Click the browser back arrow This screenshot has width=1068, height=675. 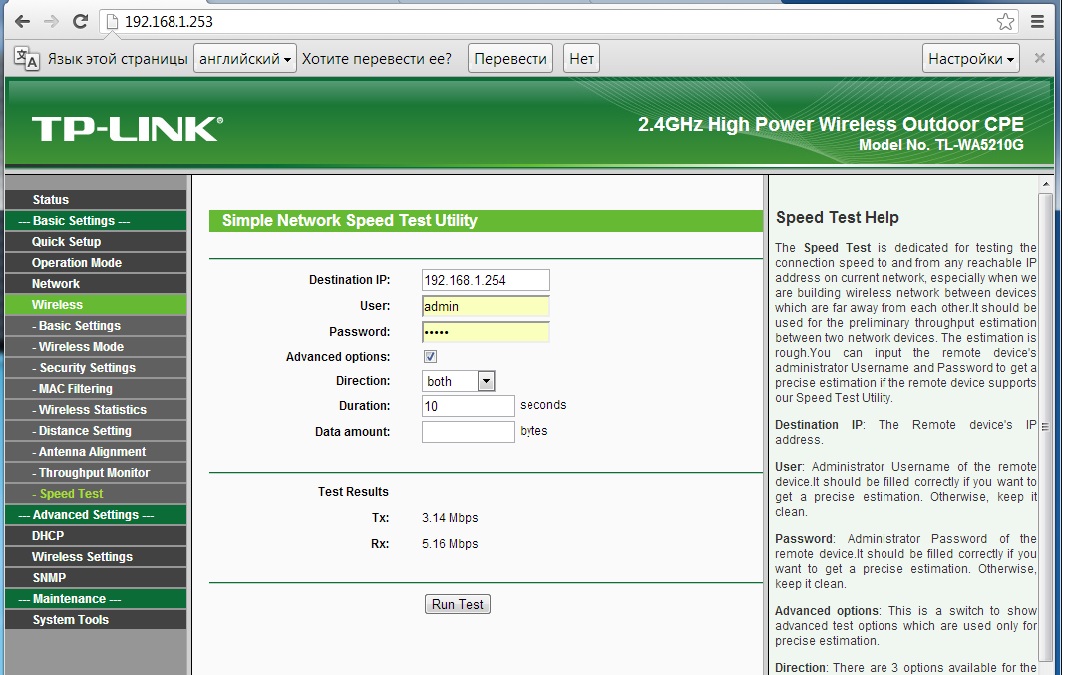point(21,21)
